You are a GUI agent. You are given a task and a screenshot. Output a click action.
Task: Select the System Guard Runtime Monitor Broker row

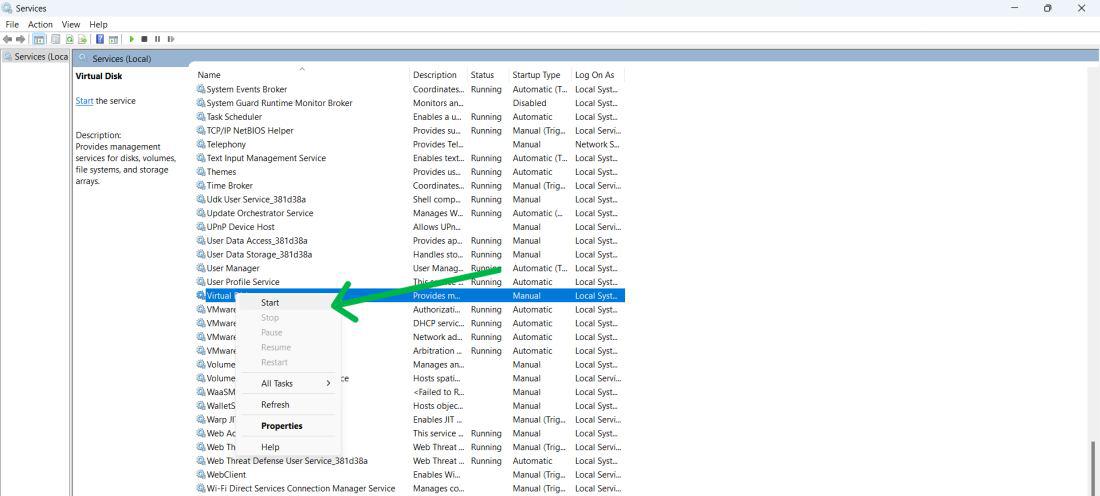410,103
